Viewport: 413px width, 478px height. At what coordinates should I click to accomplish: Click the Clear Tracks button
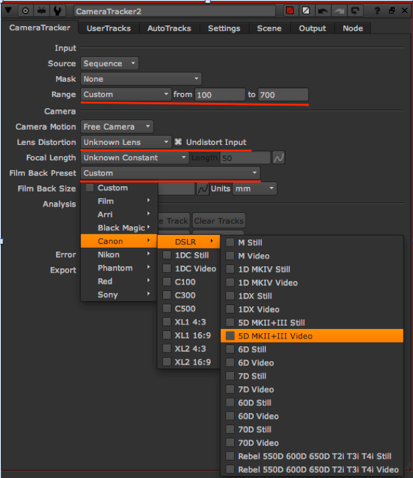coord(219,221)
